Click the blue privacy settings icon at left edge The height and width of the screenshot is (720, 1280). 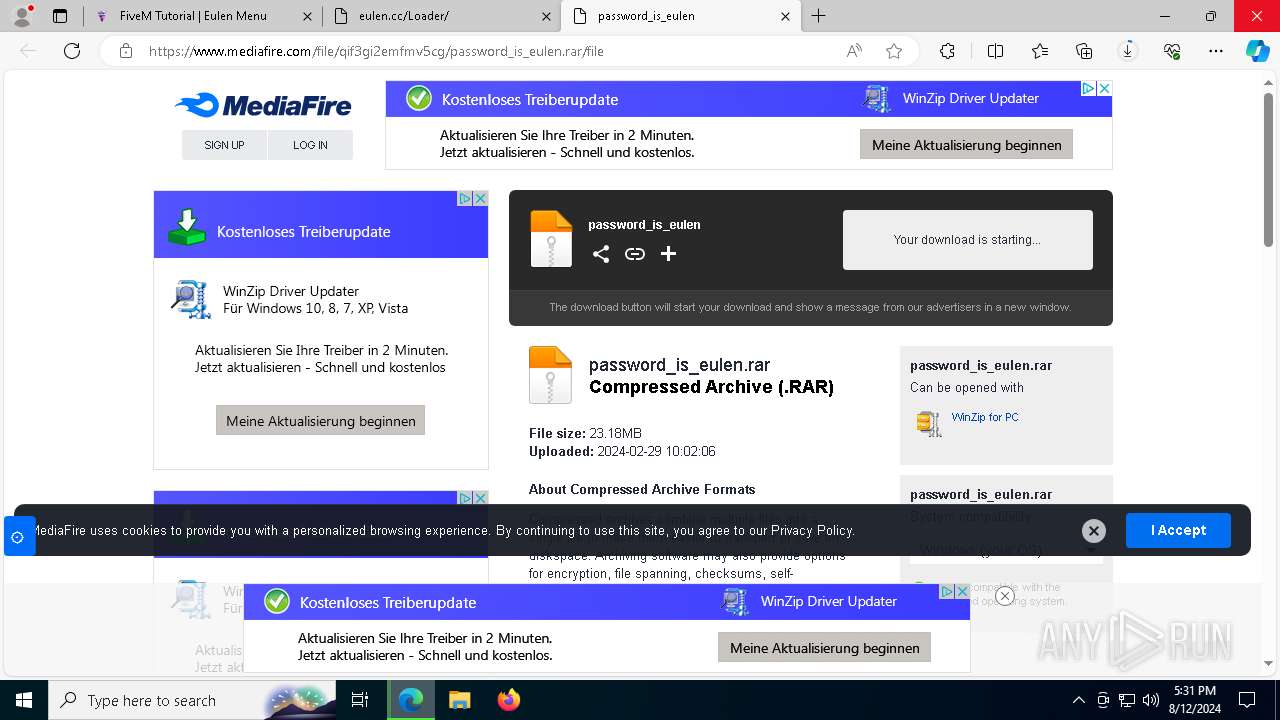click(x=17, y=537)
